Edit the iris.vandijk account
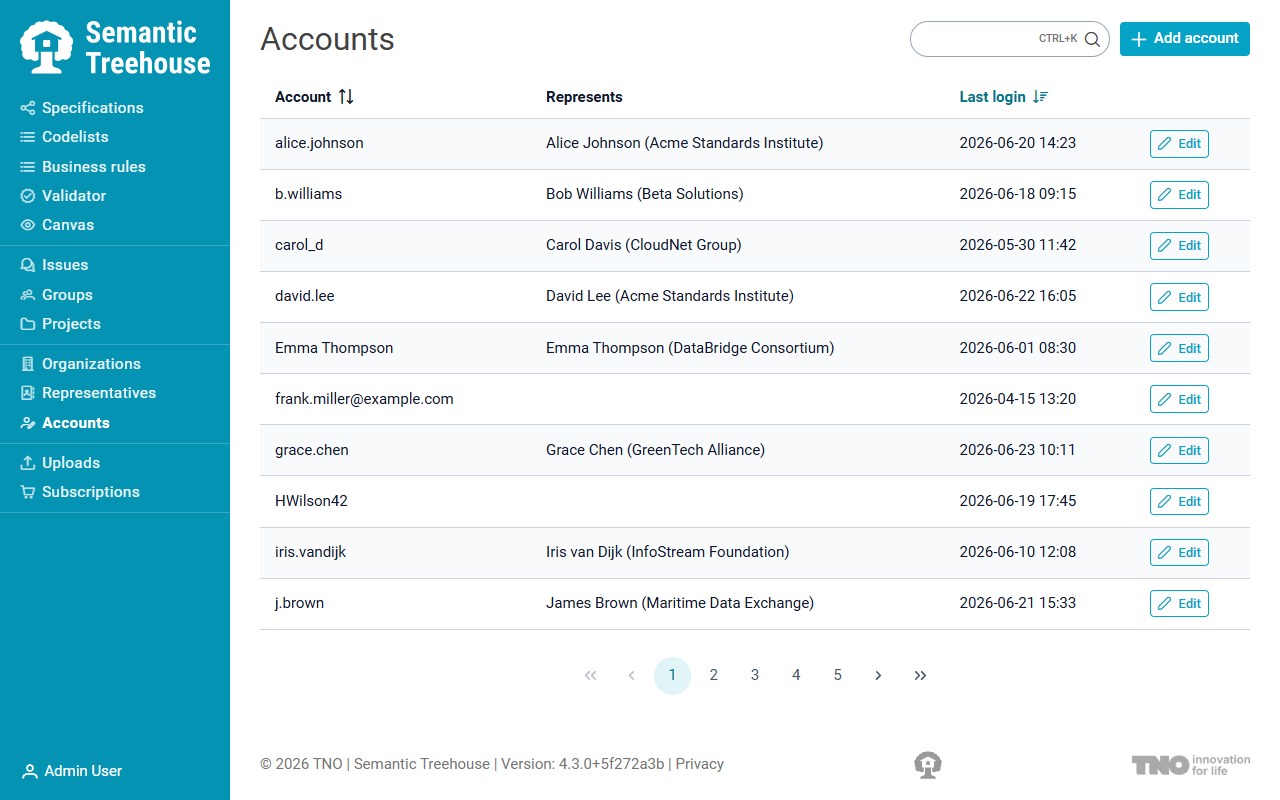Image resolution: width=1280 pixels, height=800 pixels. (1179, 552)
